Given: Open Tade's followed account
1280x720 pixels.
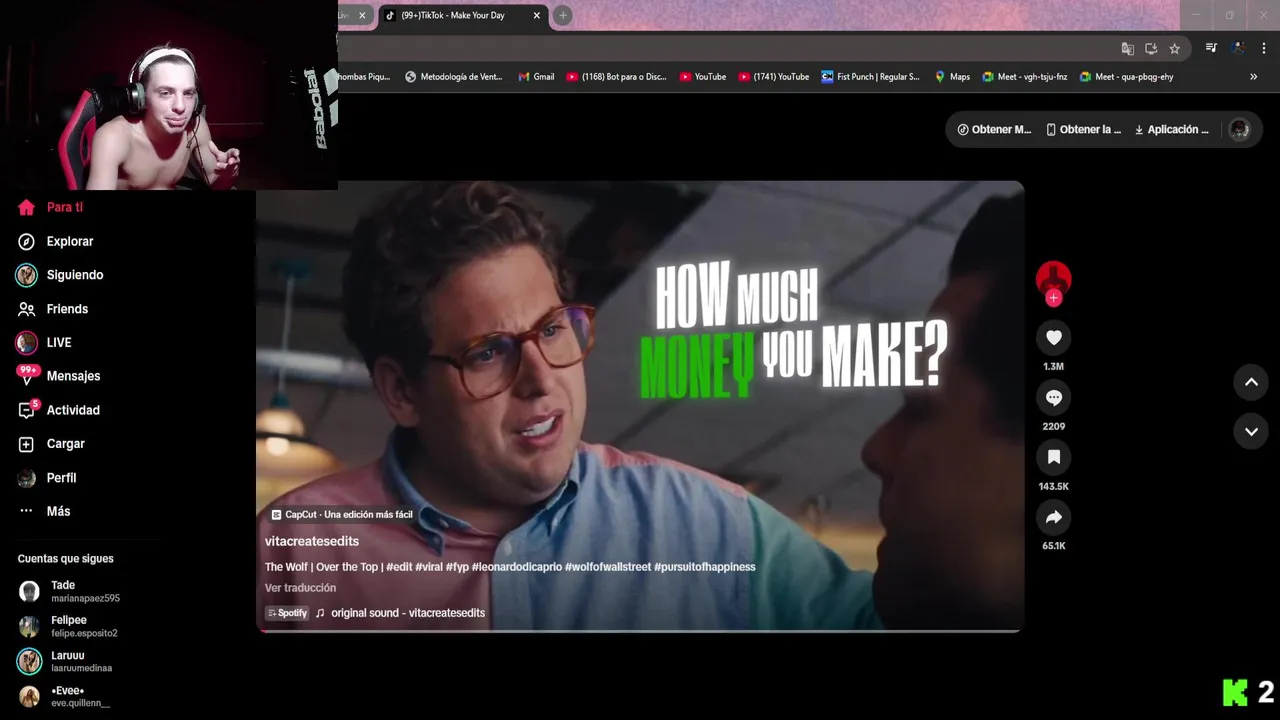Looking at the screenshot, I should click(x=68, y=591).
